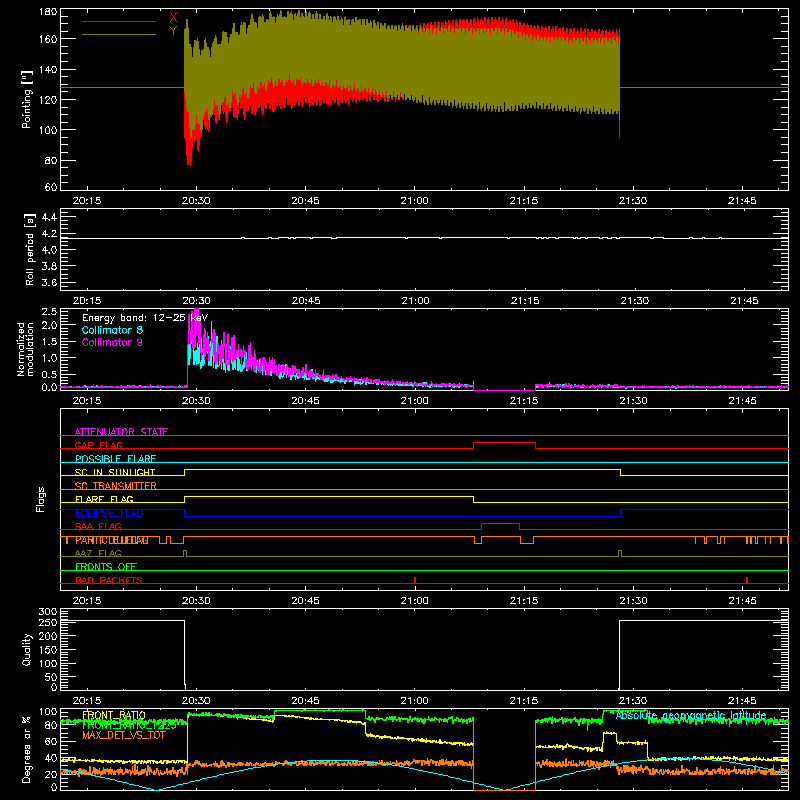Click the 20:45 label under Flags plot

[x=305, y=601]
